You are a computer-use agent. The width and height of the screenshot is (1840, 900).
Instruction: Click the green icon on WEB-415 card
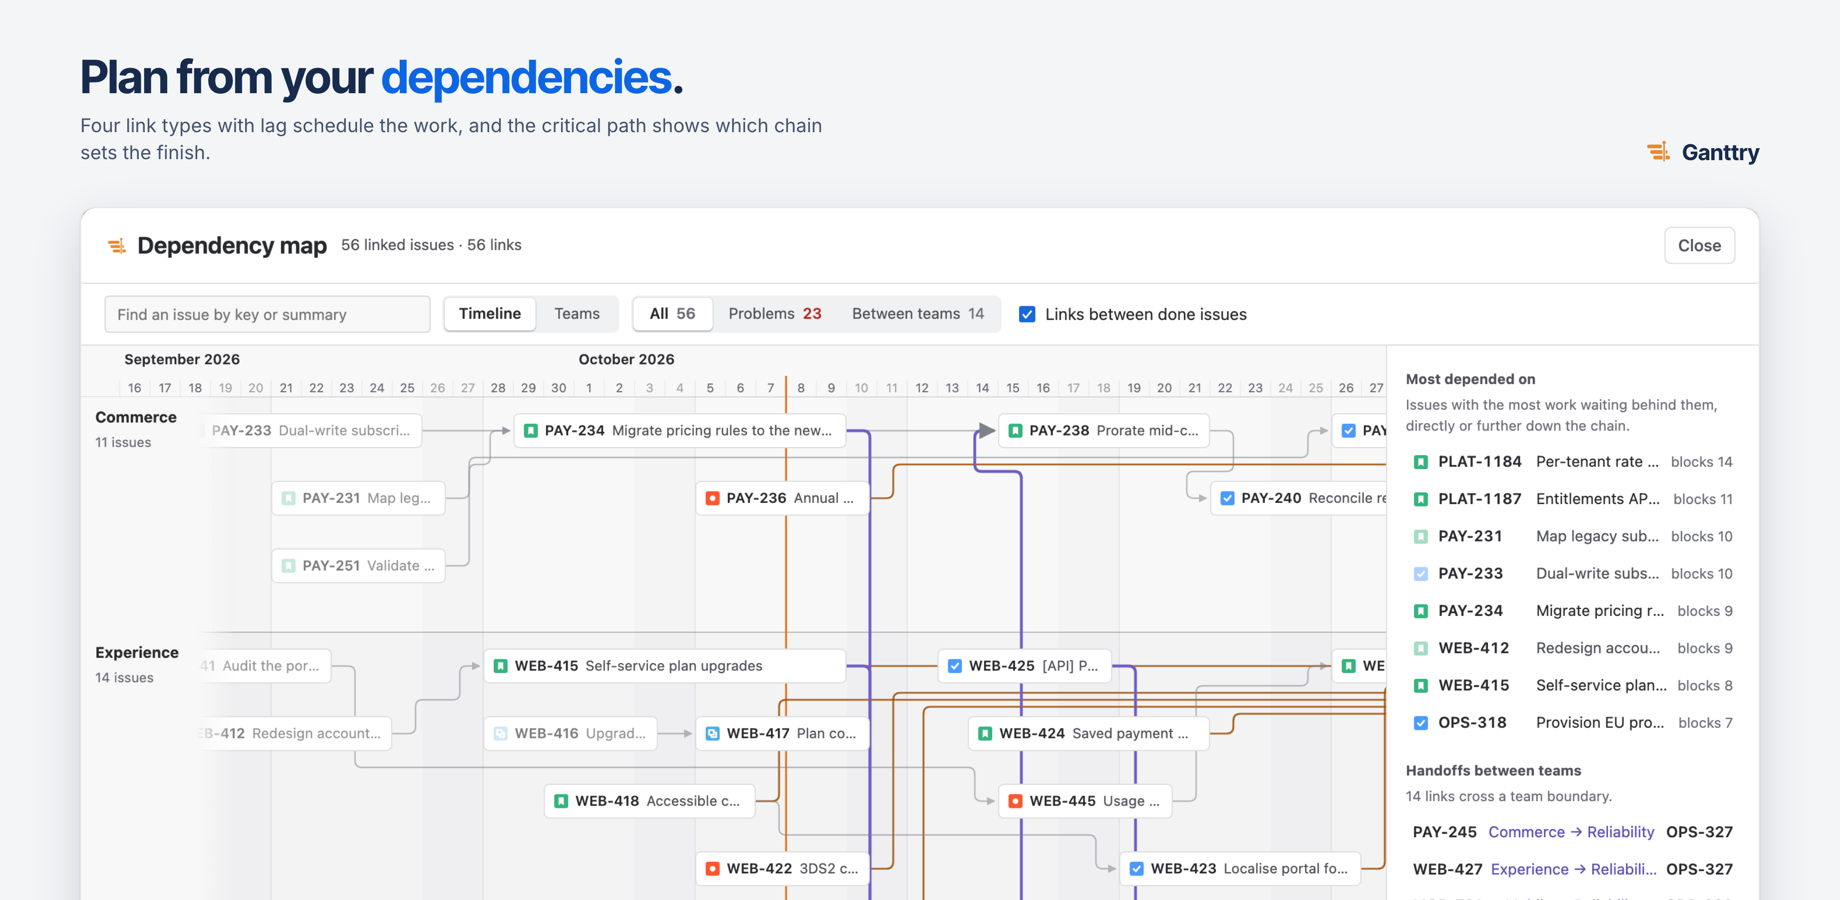[501, 666]
